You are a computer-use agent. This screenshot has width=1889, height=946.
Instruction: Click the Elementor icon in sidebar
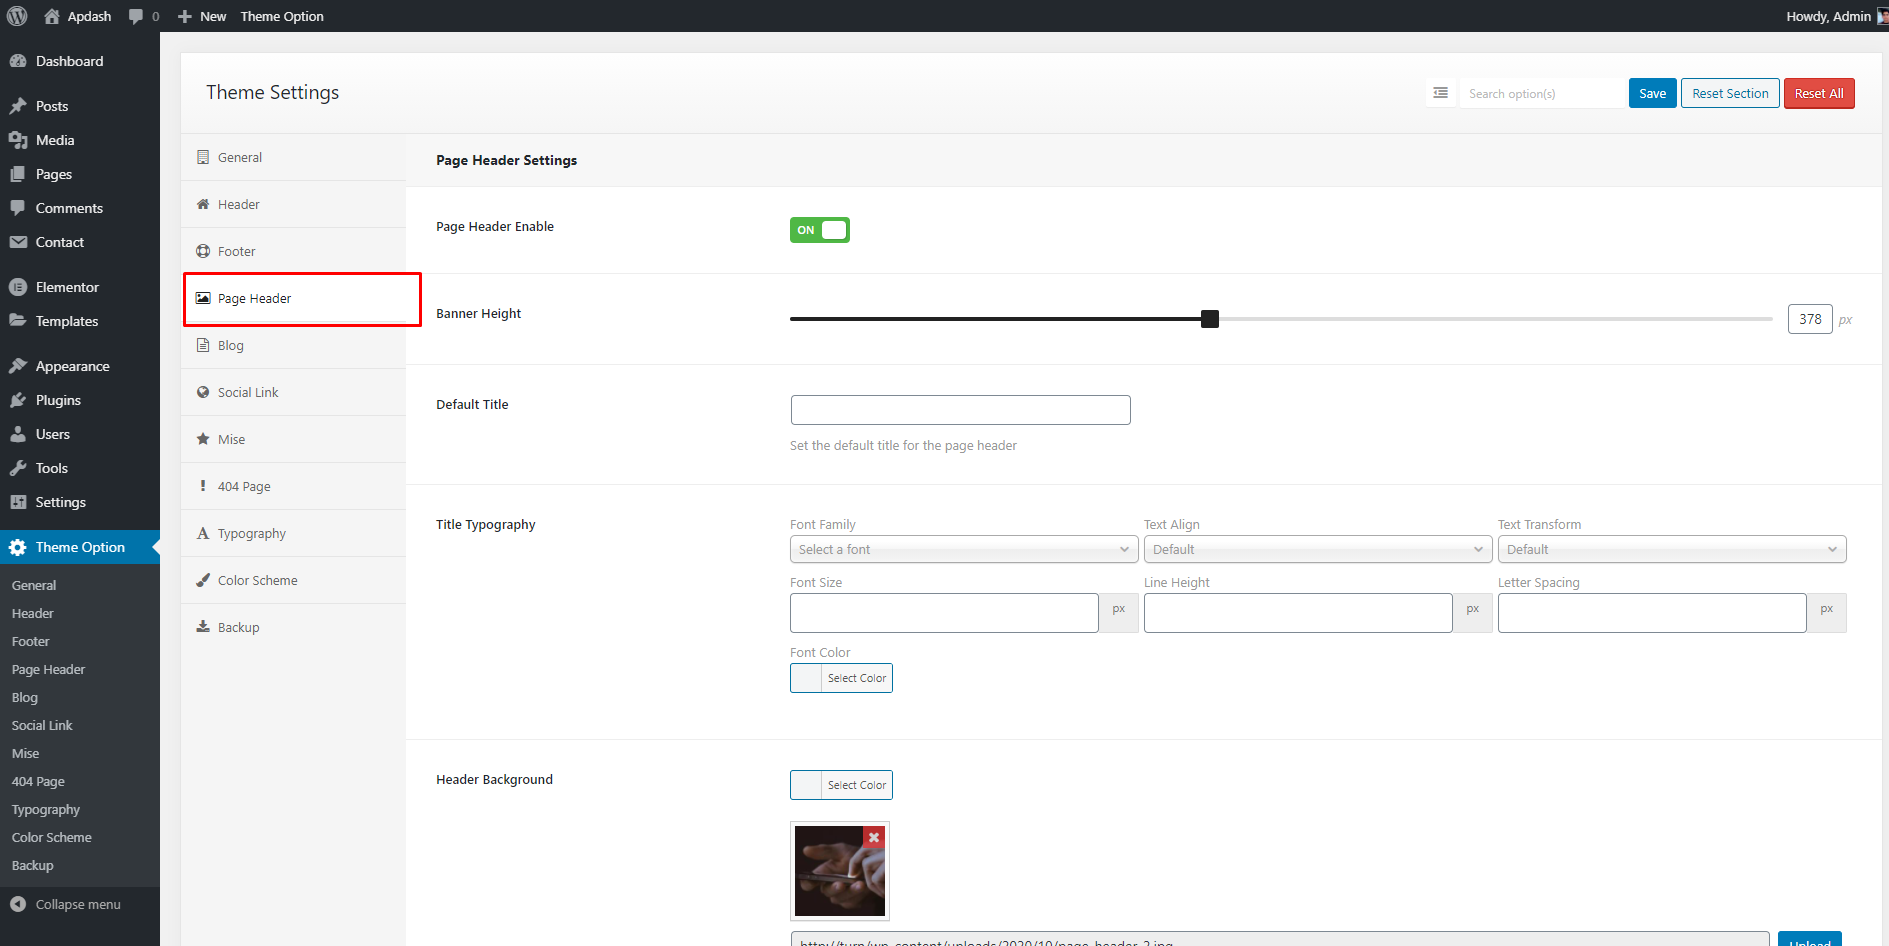[x=18, y=287]
